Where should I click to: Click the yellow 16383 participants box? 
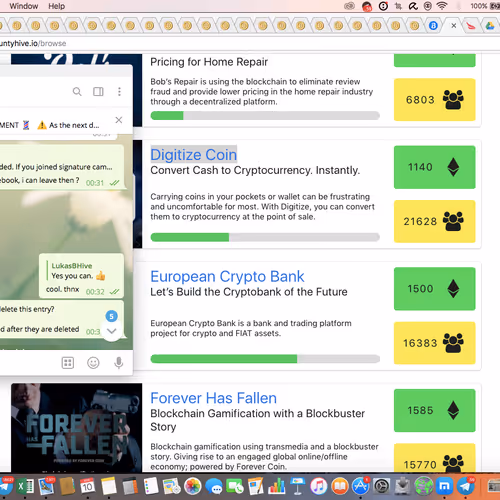[x=435, y=343]
